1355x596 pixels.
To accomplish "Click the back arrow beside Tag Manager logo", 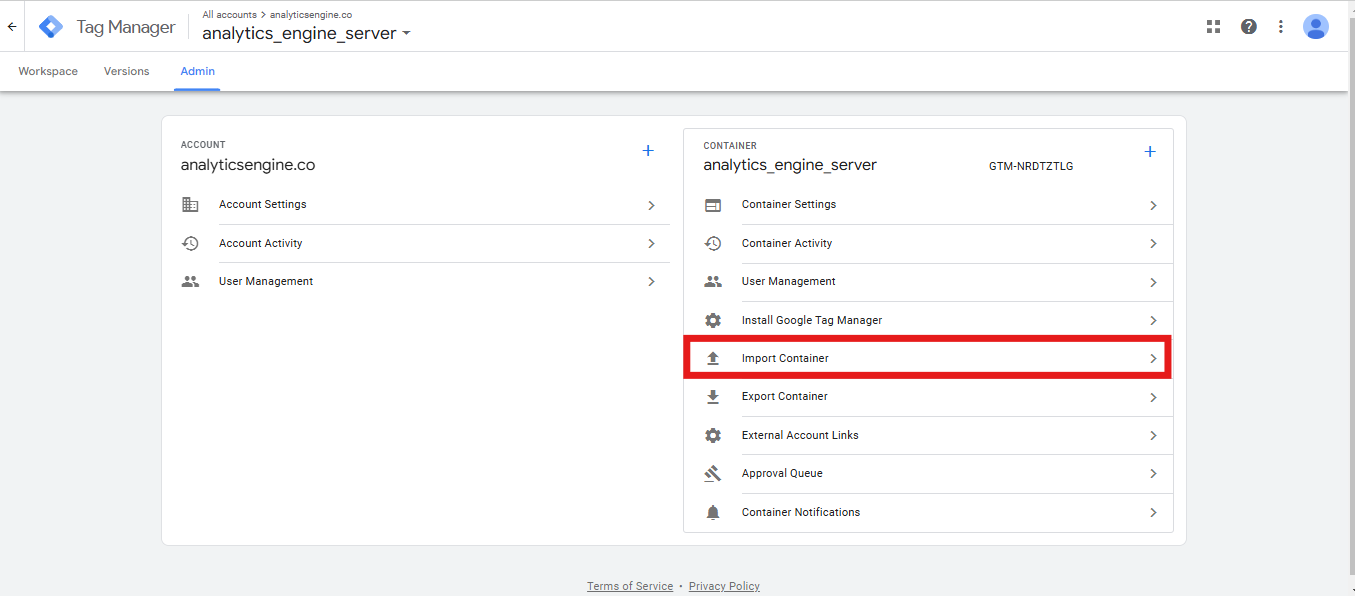I will point(12,27).
